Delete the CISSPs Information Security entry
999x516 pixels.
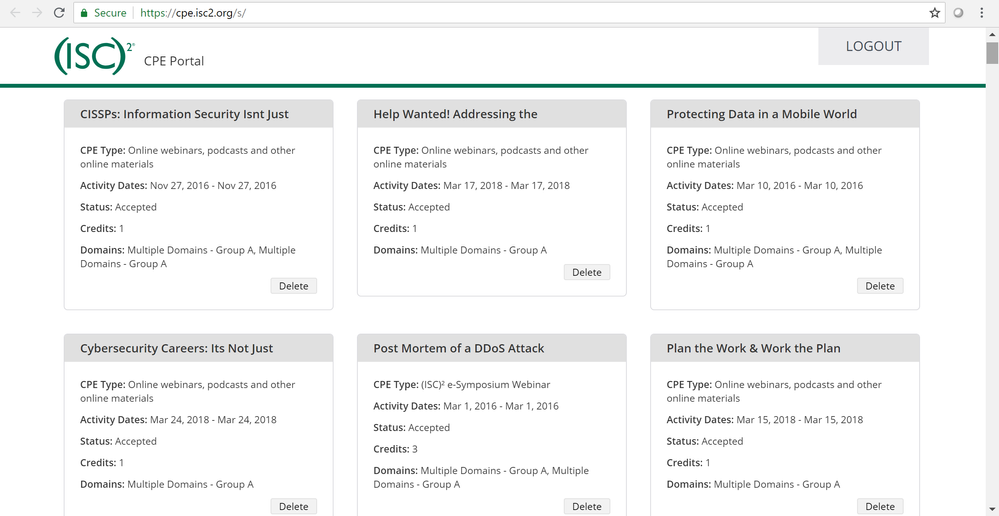click(x=293, y=286)
